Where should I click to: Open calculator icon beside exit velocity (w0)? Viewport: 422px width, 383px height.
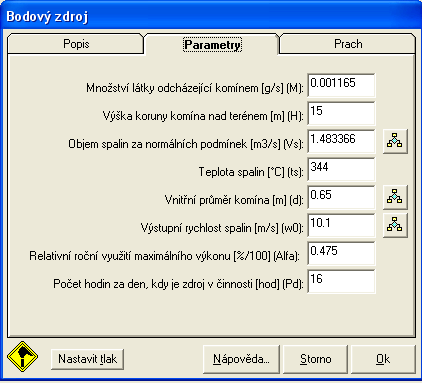395,225
